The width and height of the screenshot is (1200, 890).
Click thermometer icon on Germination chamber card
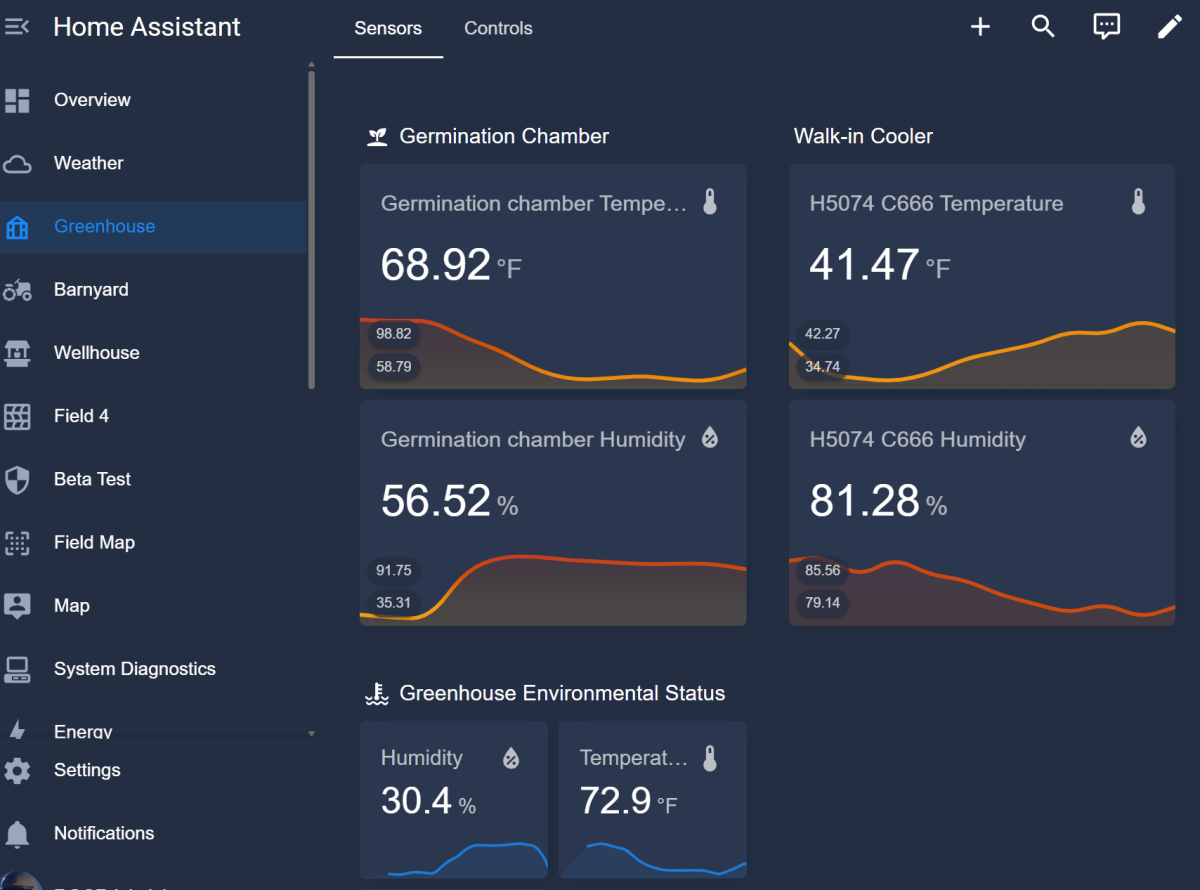point(710,203)
